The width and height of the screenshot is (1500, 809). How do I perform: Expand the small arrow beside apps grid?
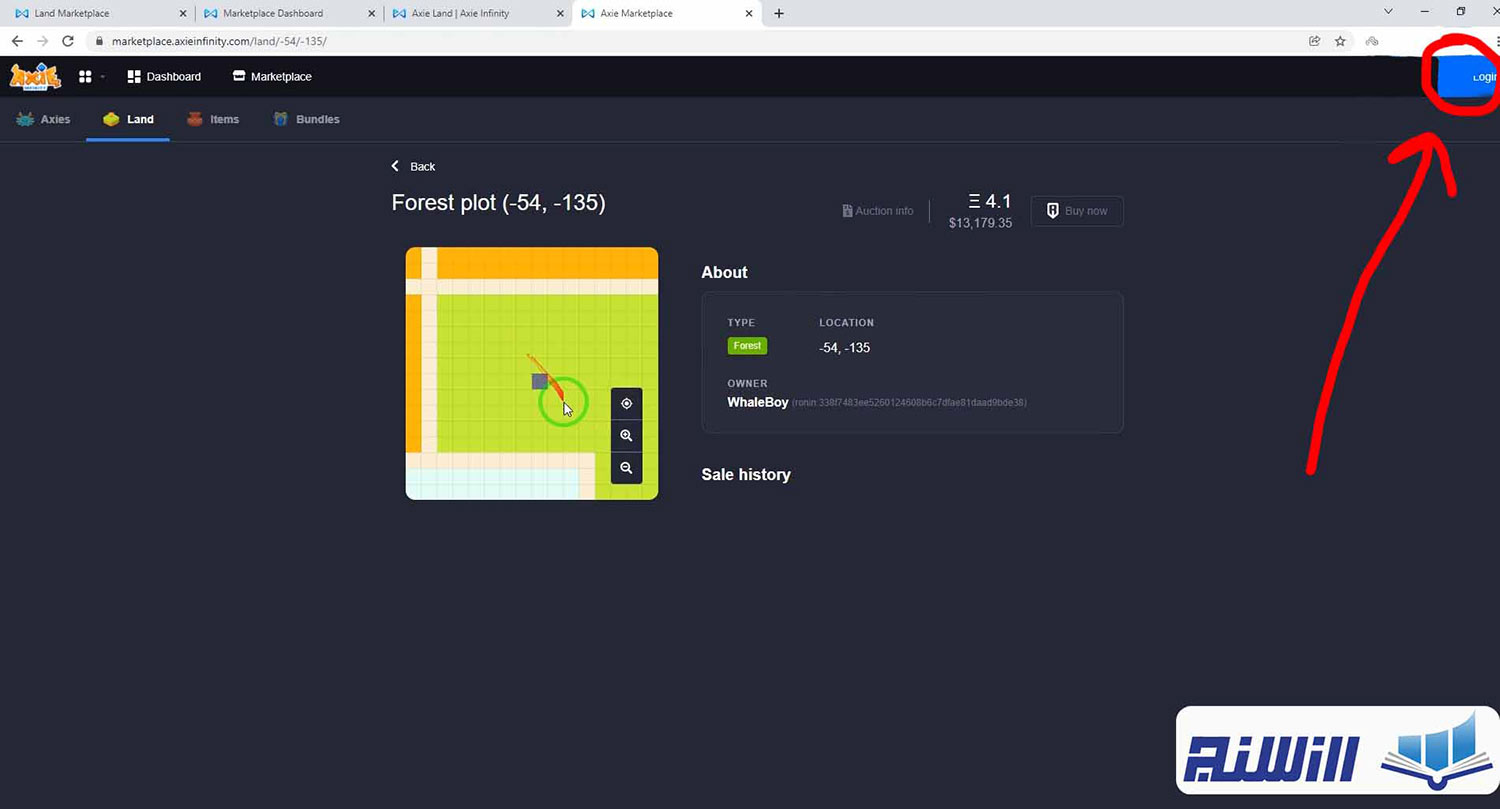coord(103,77)
